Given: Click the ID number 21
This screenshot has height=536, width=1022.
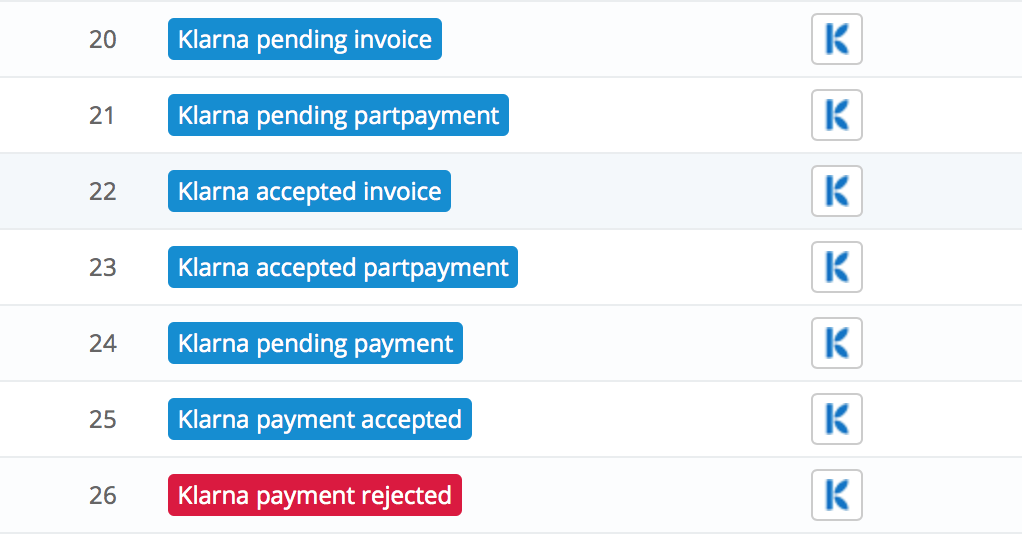Looking at the screenshot, I should [102, 116].
